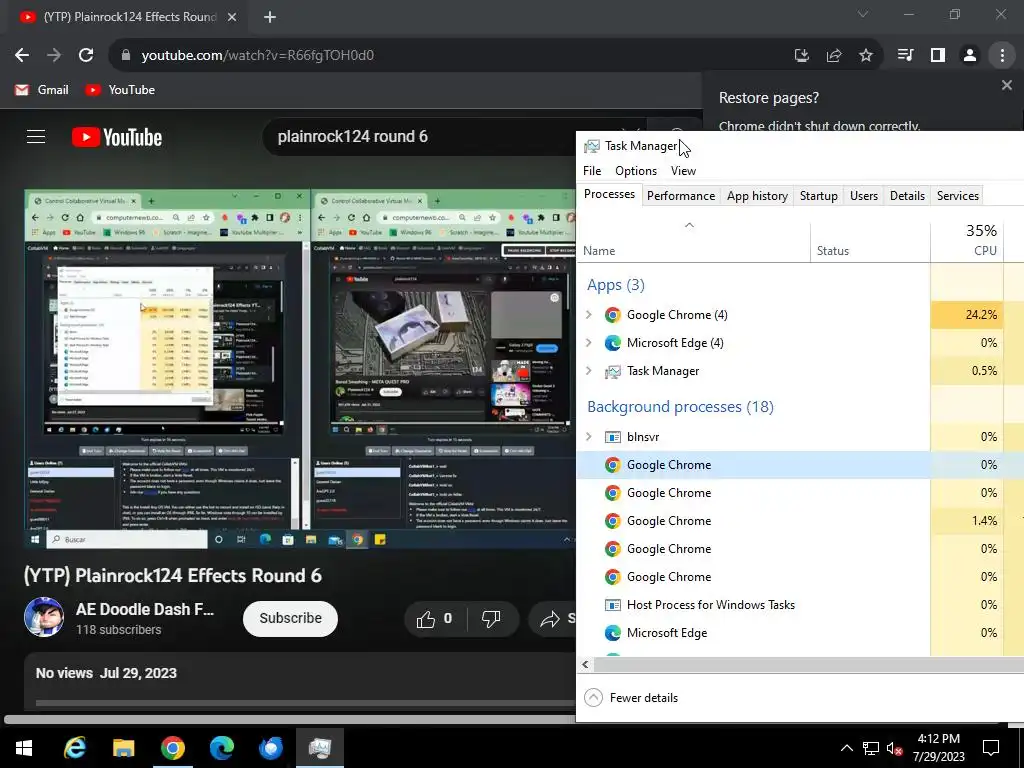Bookmark this page with star icon
This screenshot has width=1024, height=768.
coord(865,56)
